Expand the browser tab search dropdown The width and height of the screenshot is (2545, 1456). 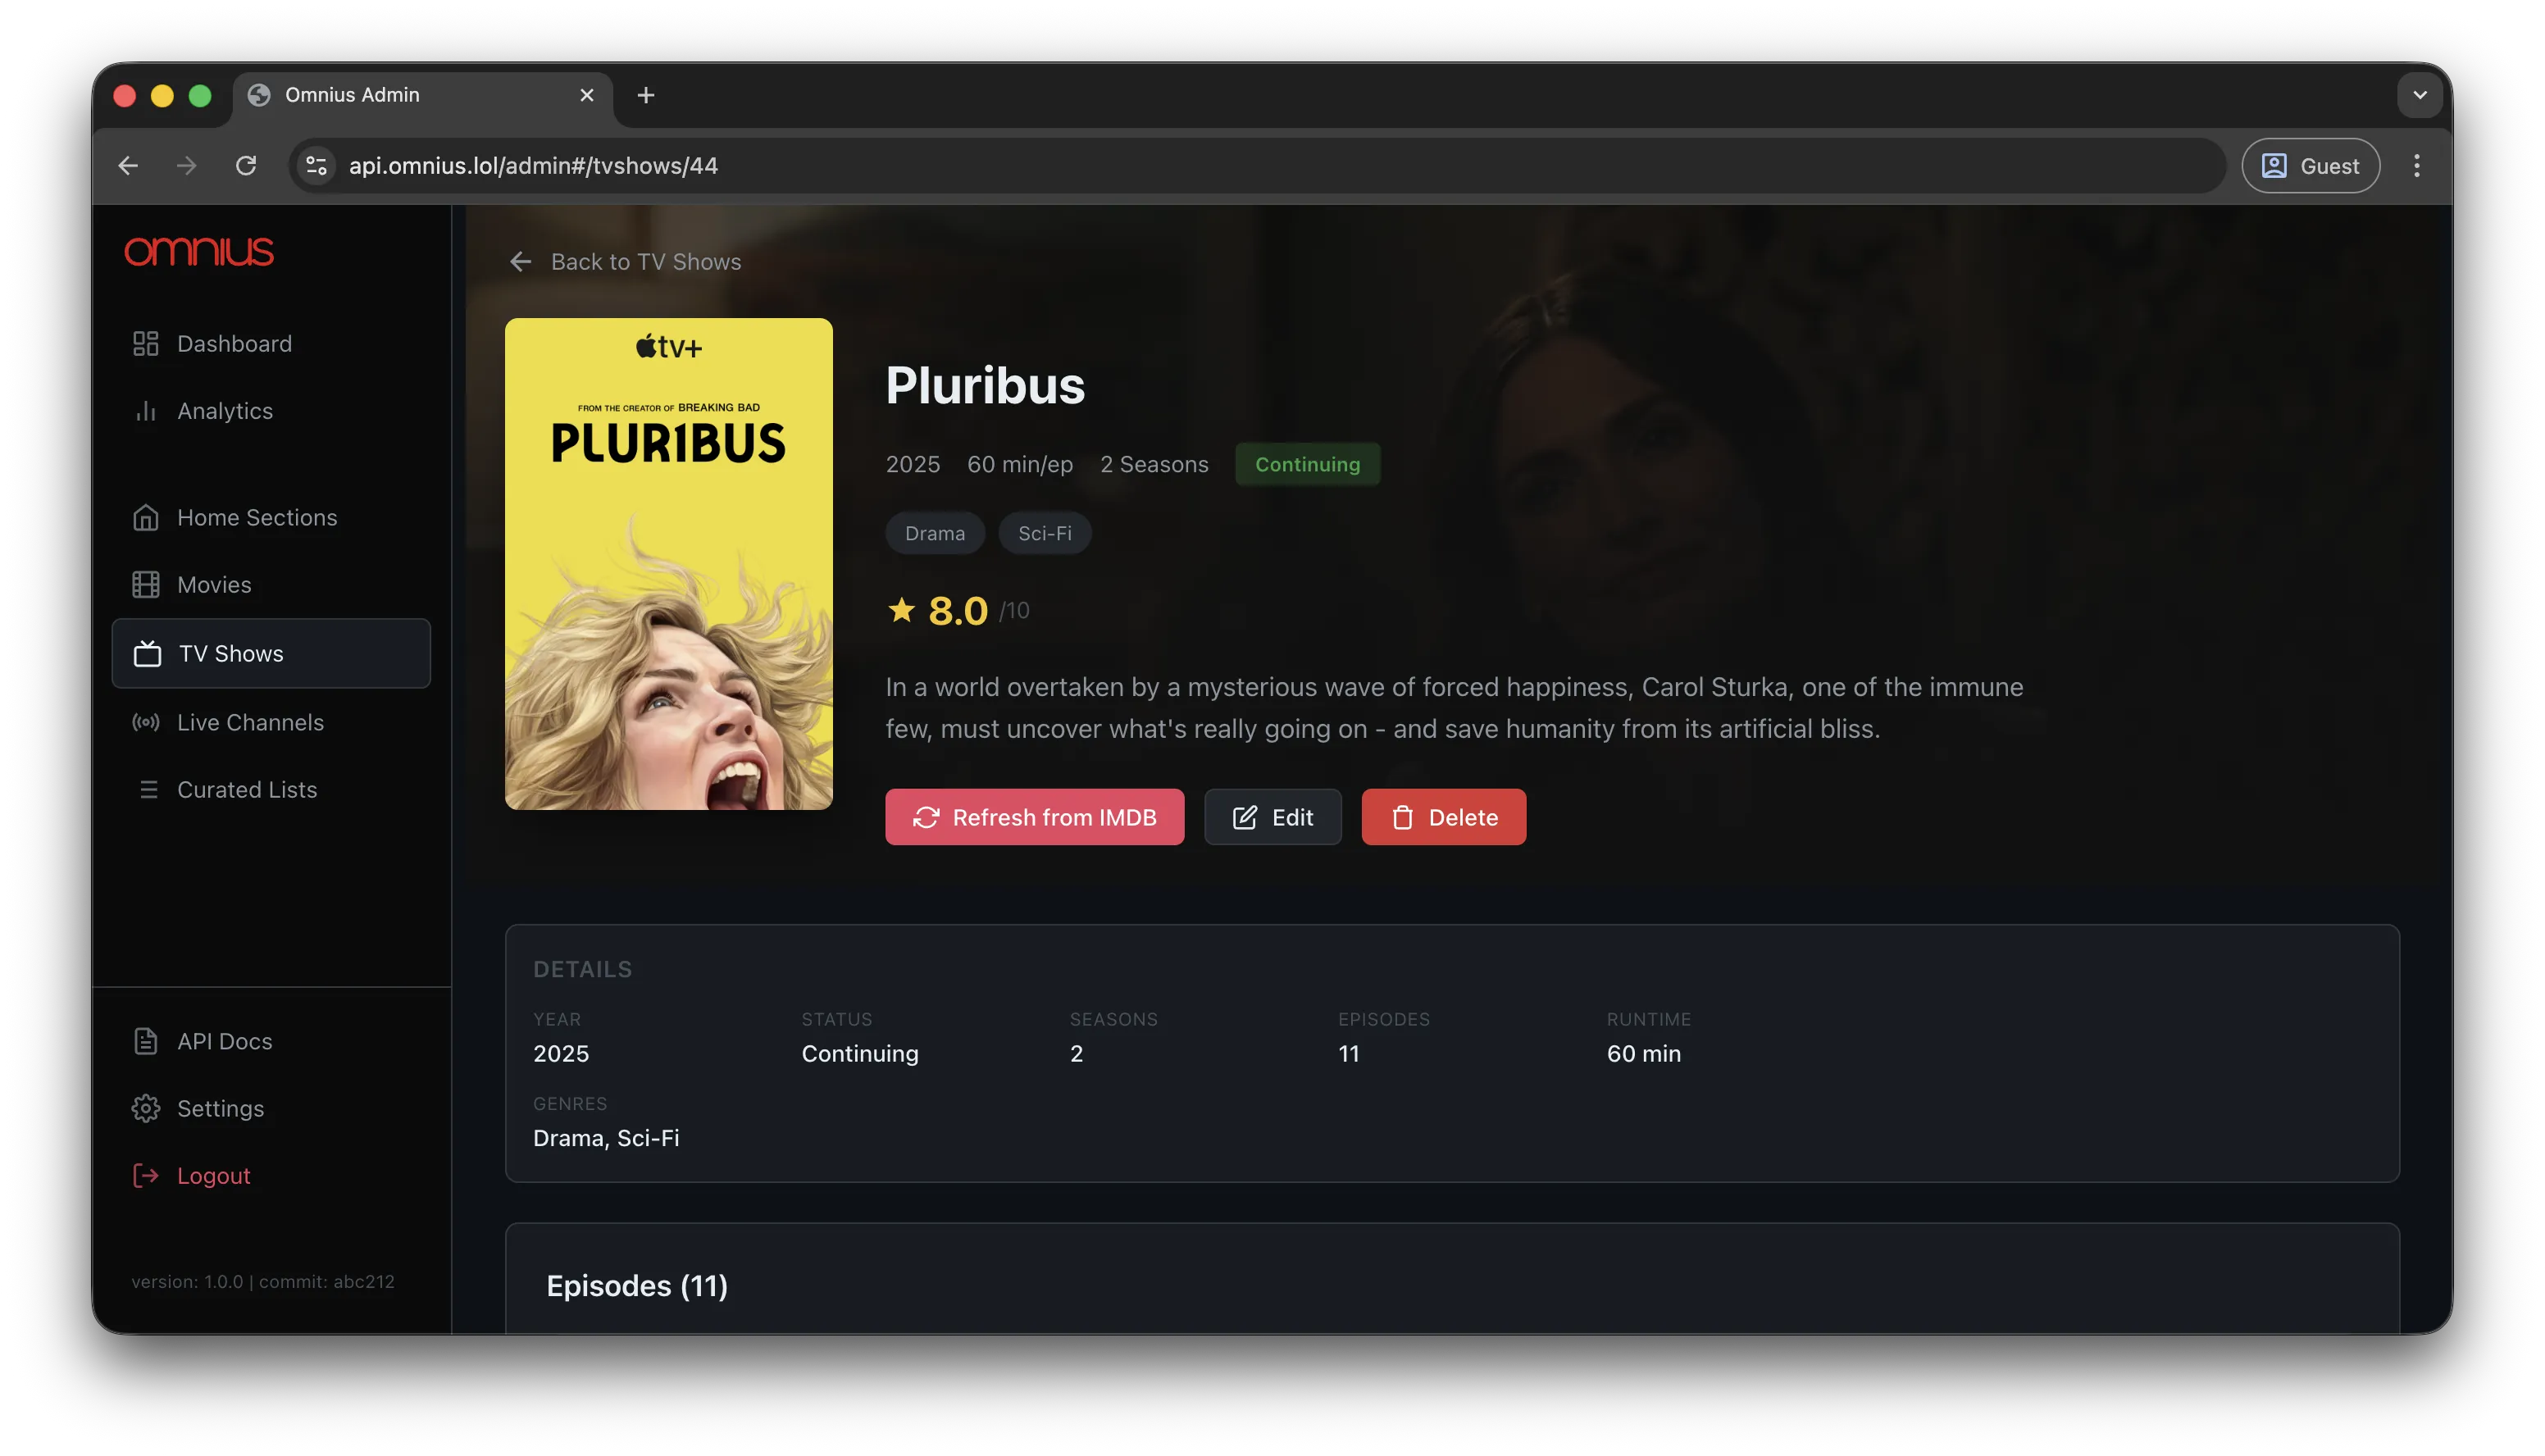(2419, 95)
